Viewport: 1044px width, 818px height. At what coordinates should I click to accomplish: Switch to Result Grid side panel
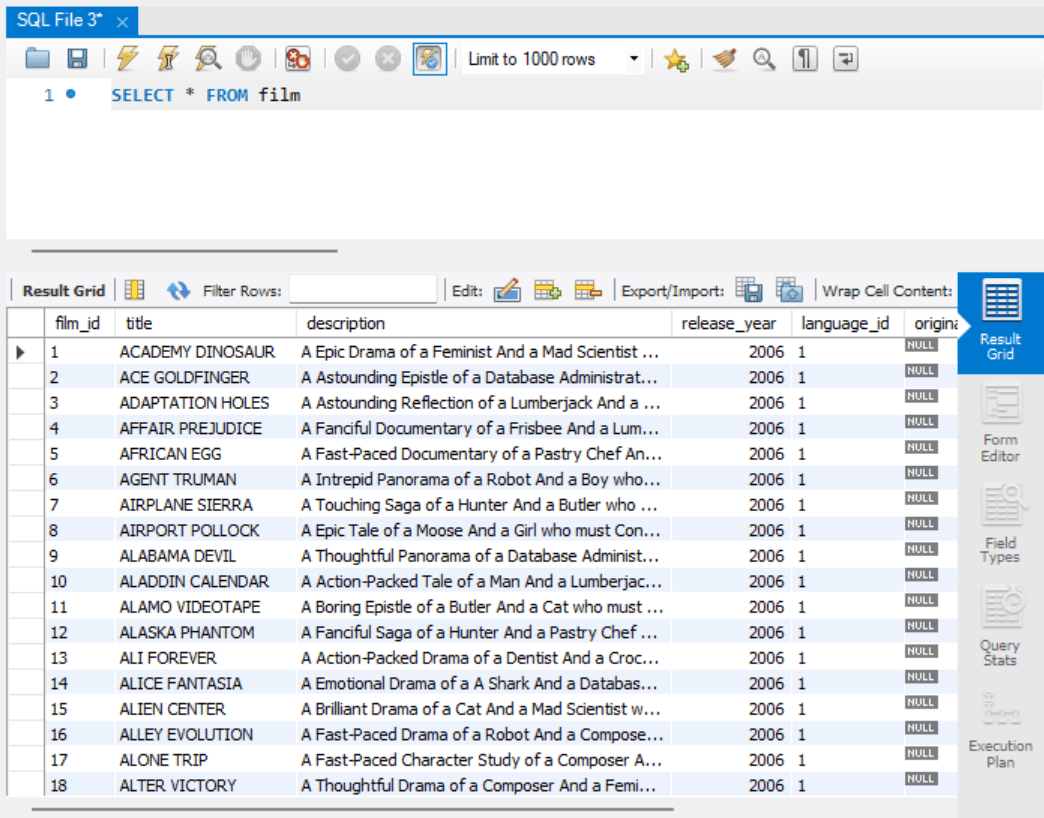1000,322
